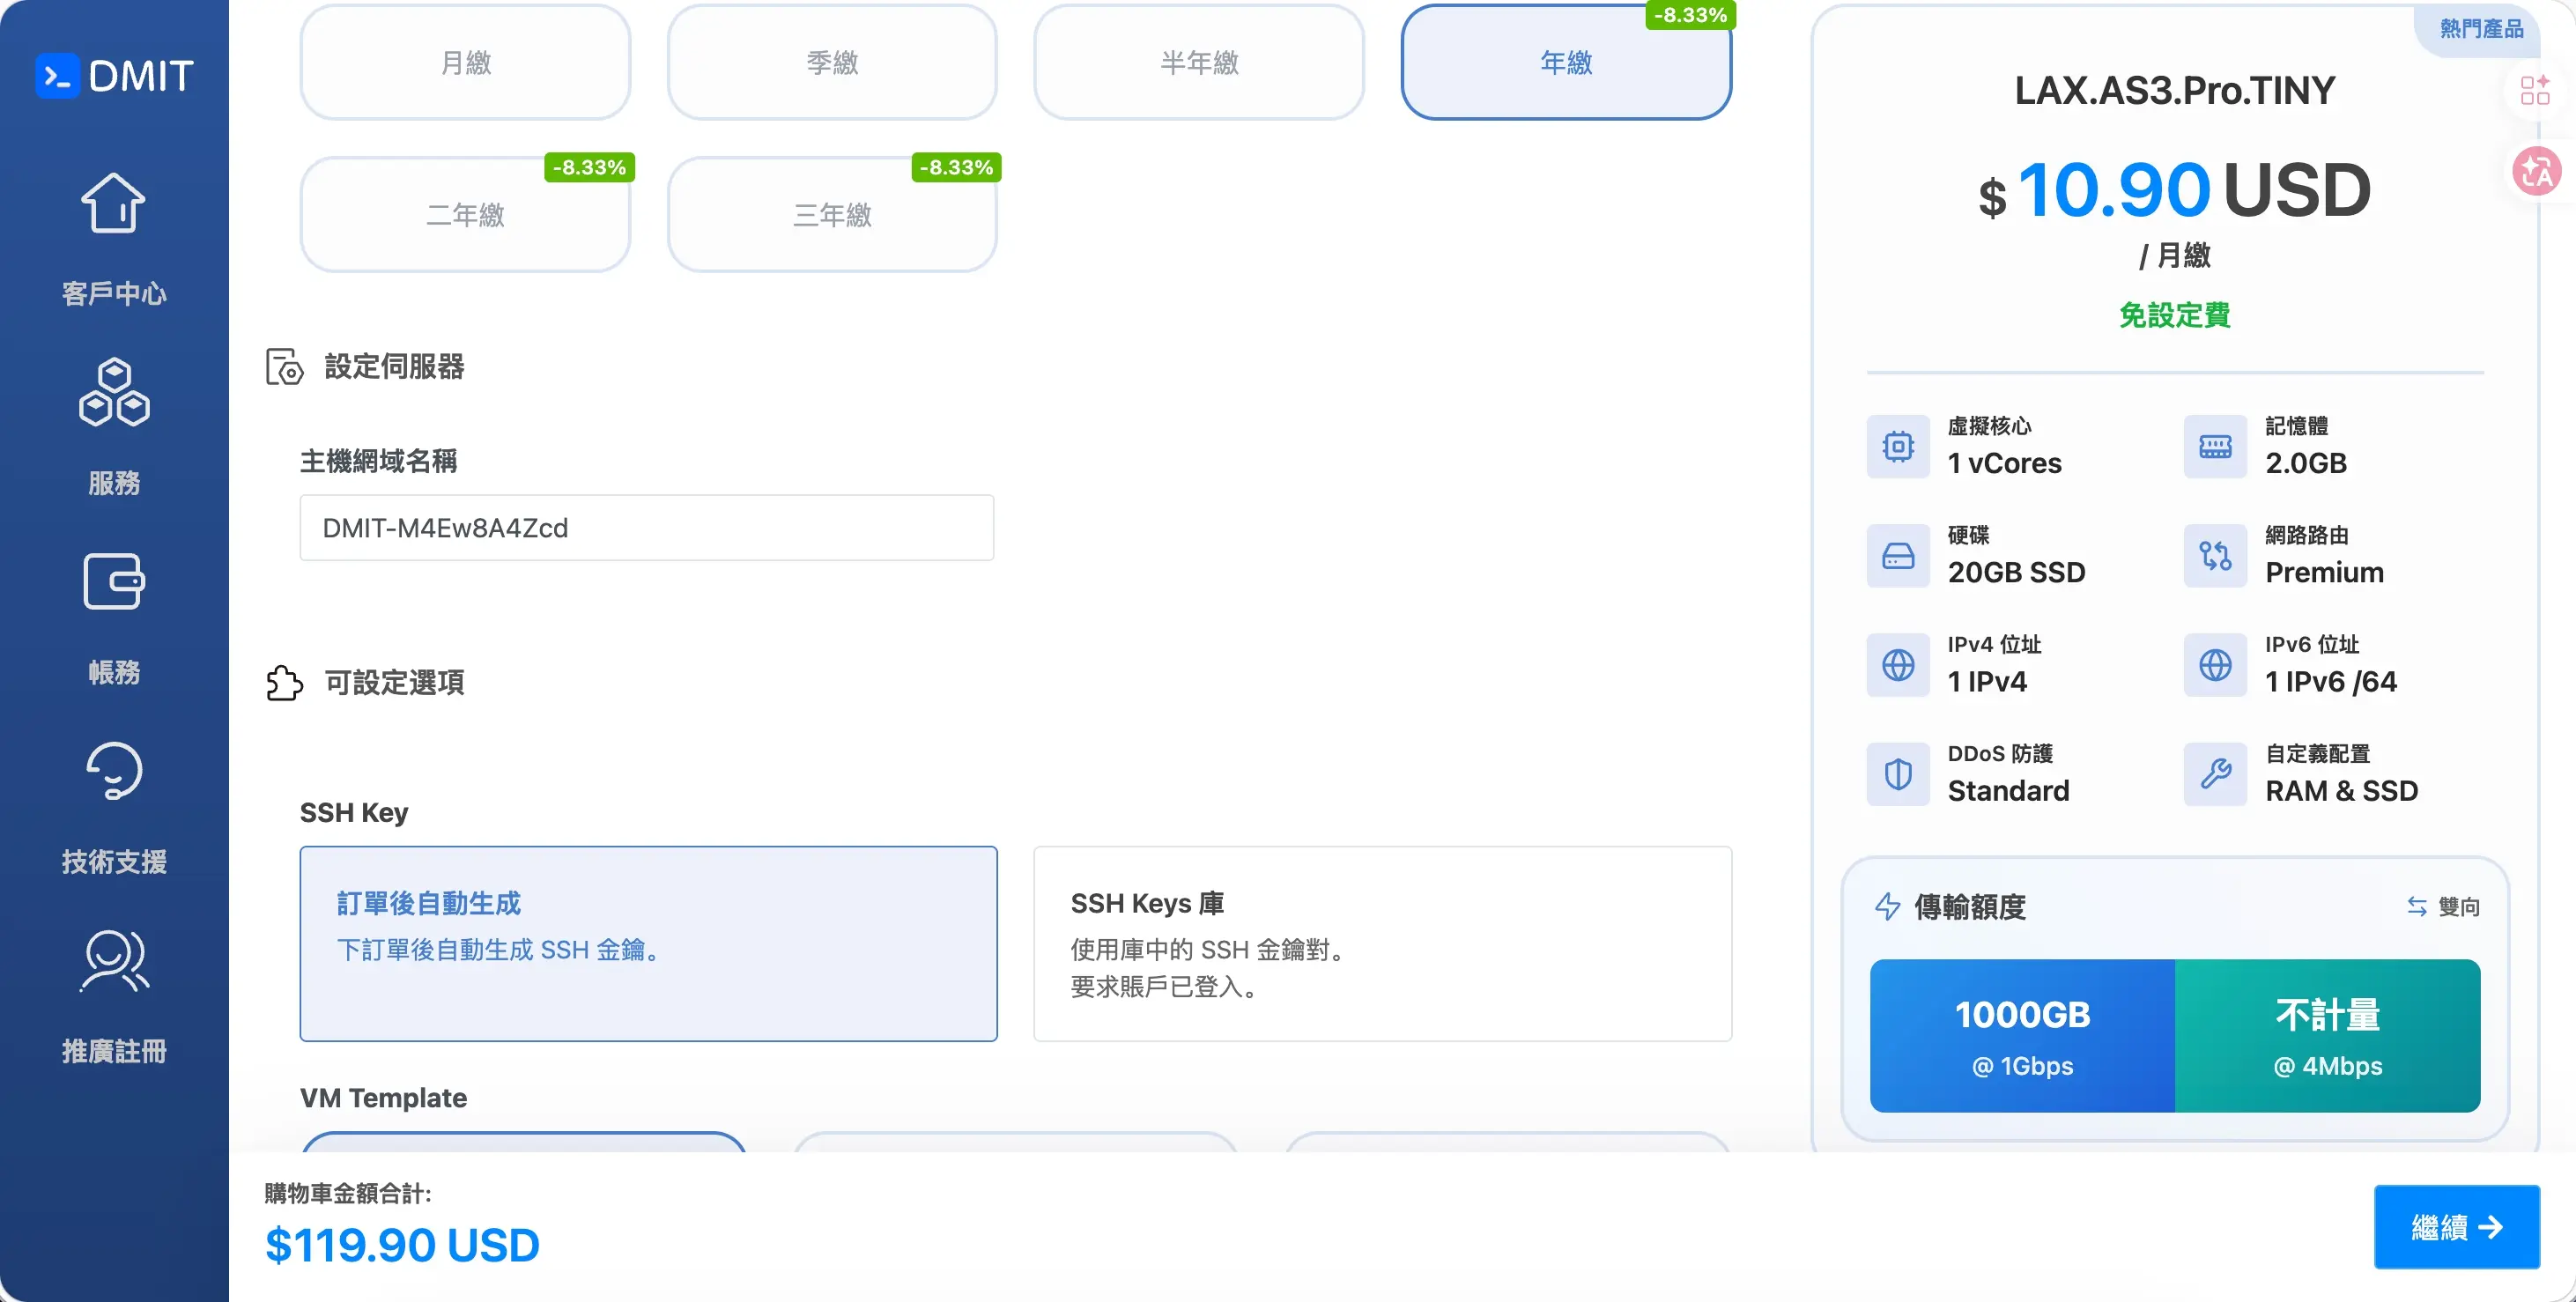Open the 推廣註冊 referral icon
The image size is (2576, 1302).
(114, 960)
